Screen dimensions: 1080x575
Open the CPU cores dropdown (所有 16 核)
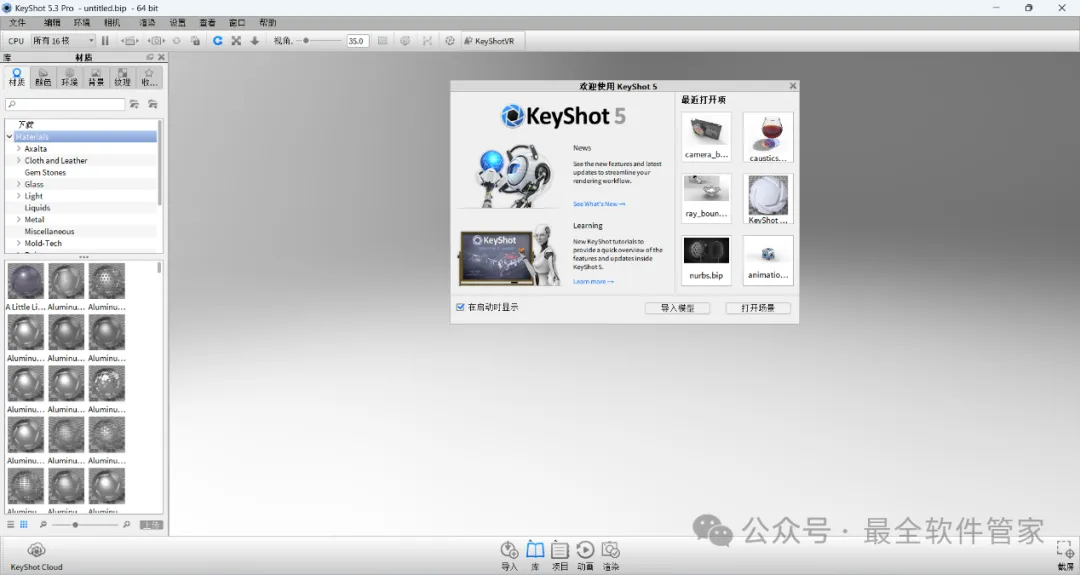click(63, 41)
